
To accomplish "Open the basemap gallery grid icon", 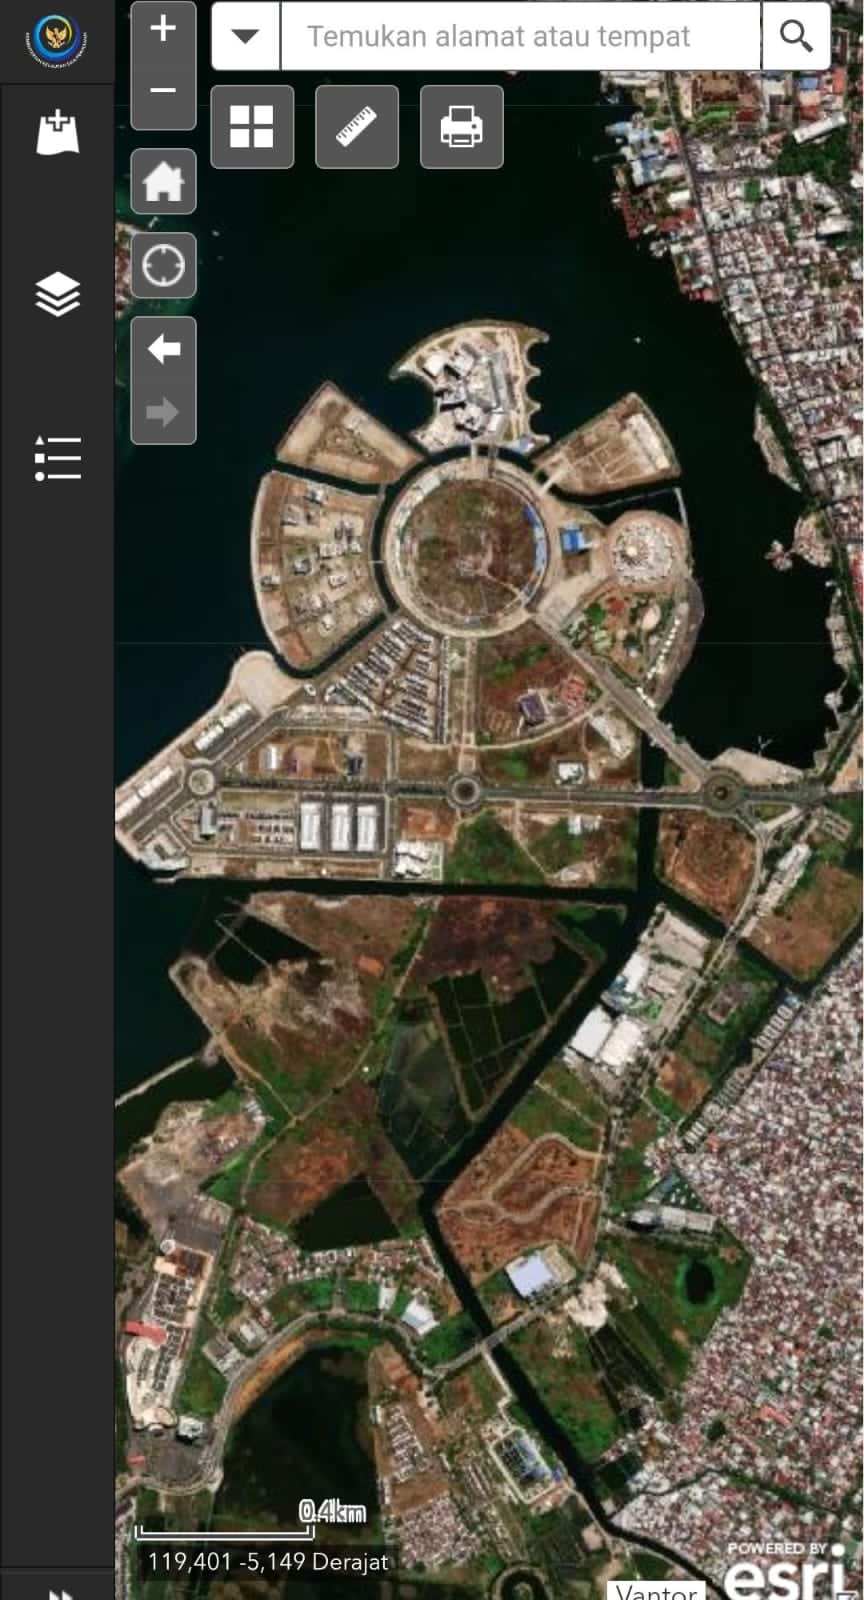I will click(x=252, y=127).
